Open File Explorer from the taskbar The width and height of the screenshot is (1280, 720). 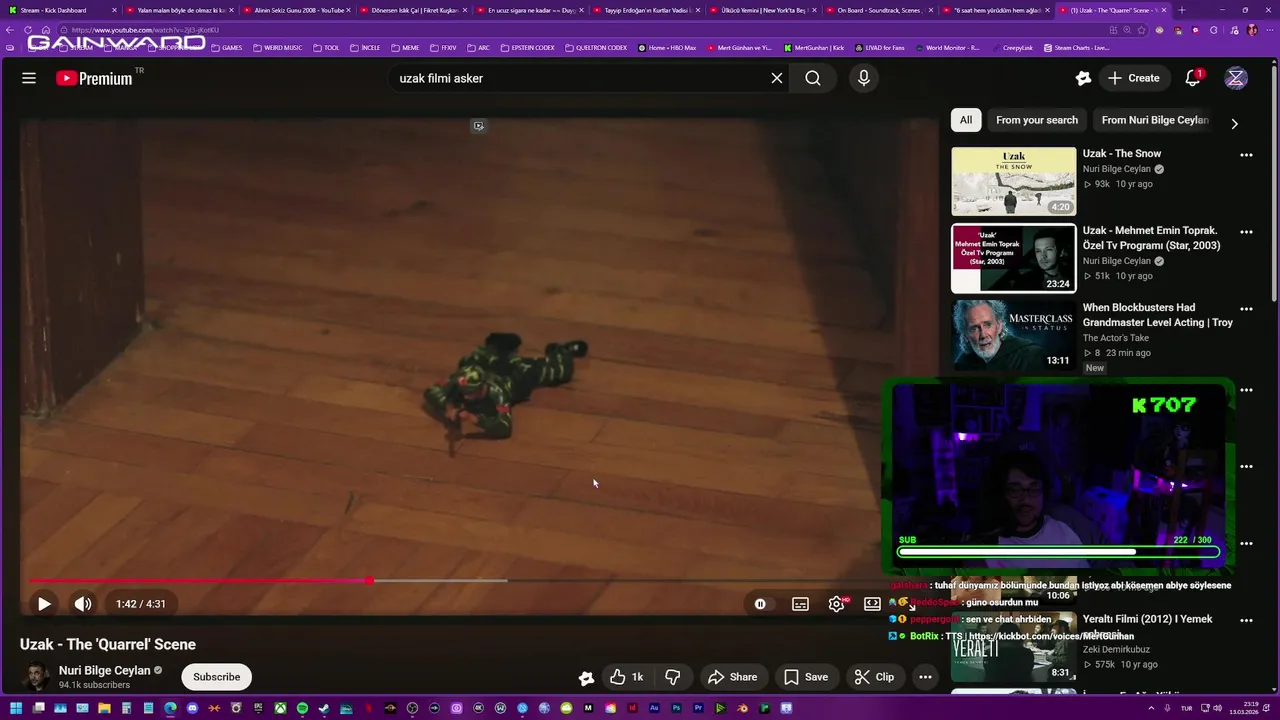(104, 708)
